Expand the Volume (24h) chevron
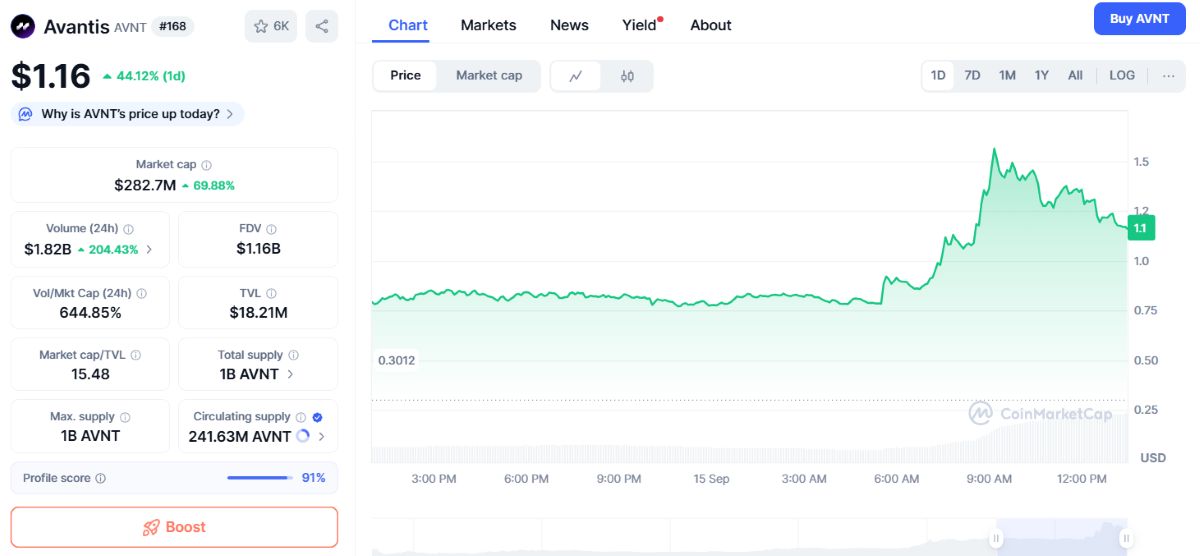1200x556 pixels. tap(149, 249)
